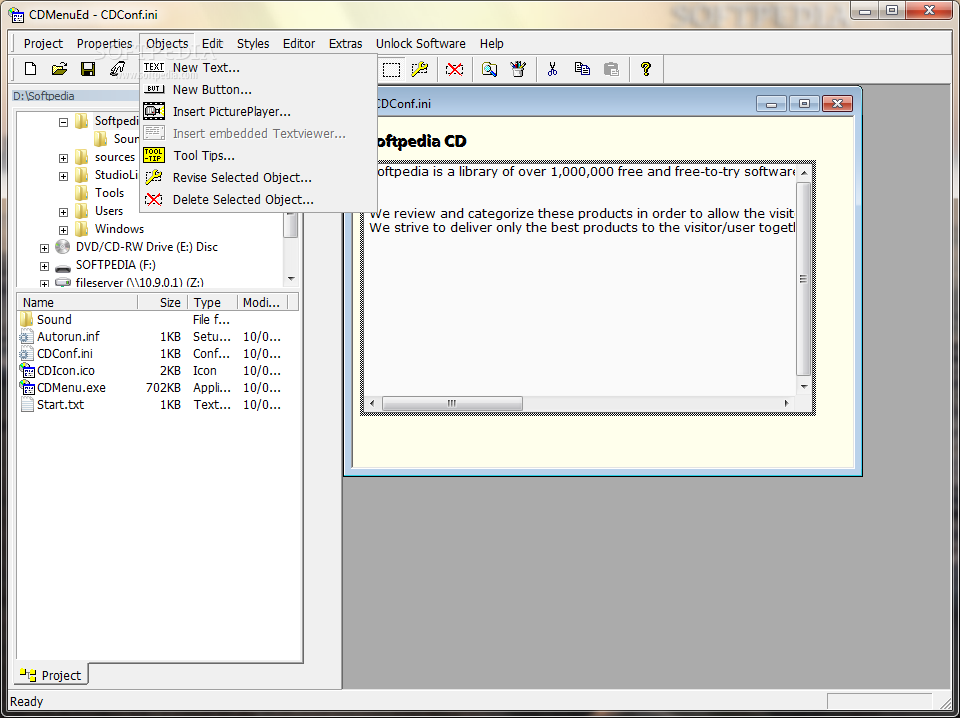This screenshot has width=960, height=718.
Task: Click the red X Delete Object toolbar icon
Action: 454,69
